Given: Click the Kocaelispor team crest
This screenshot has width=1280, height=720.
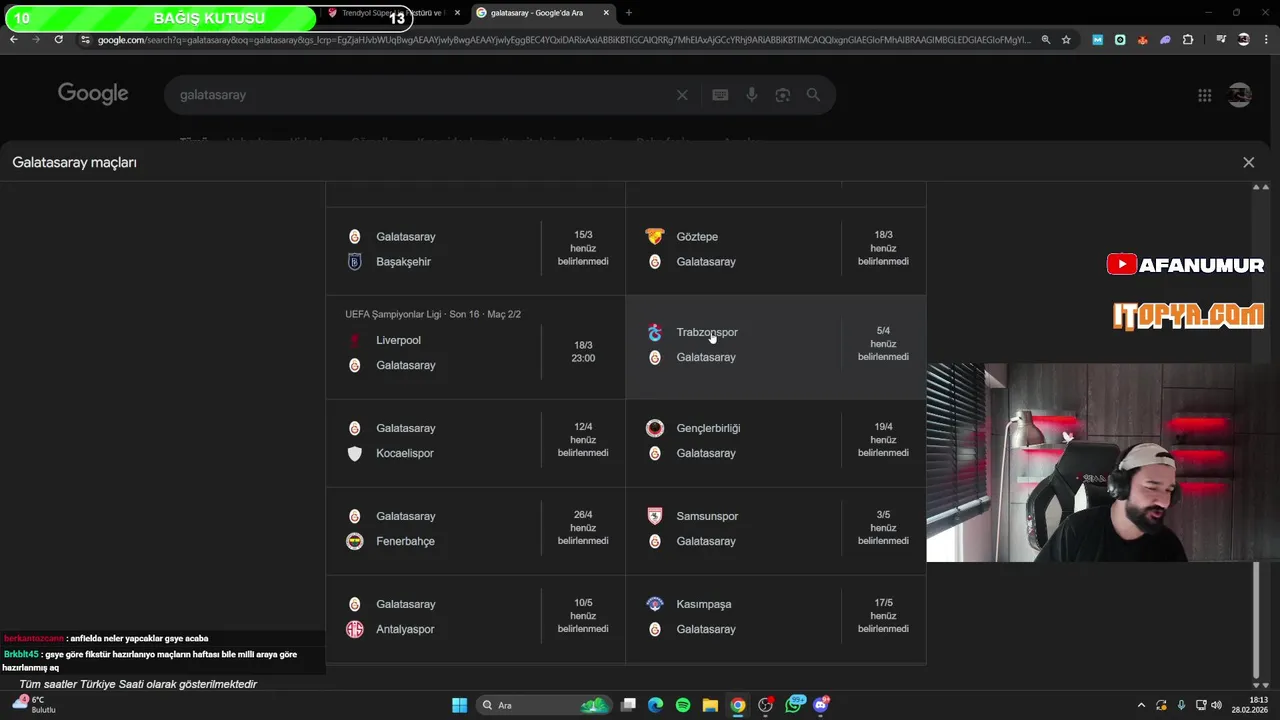Looking at the screenshot, I should coord(354,453).
